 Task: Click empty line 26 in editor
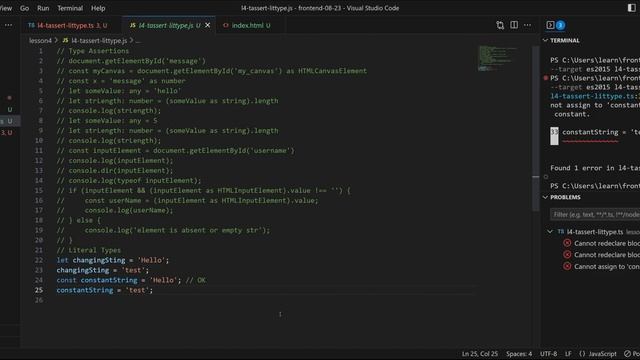coord(265,300)
